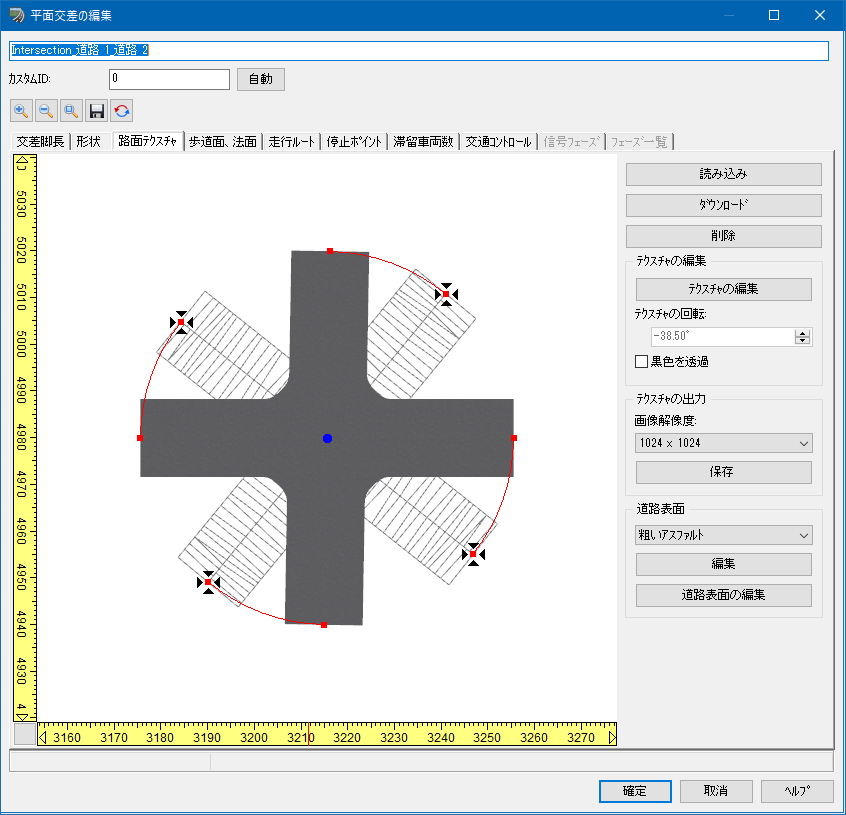Increase texture rotation with spinner up arrow

[801, 333]
